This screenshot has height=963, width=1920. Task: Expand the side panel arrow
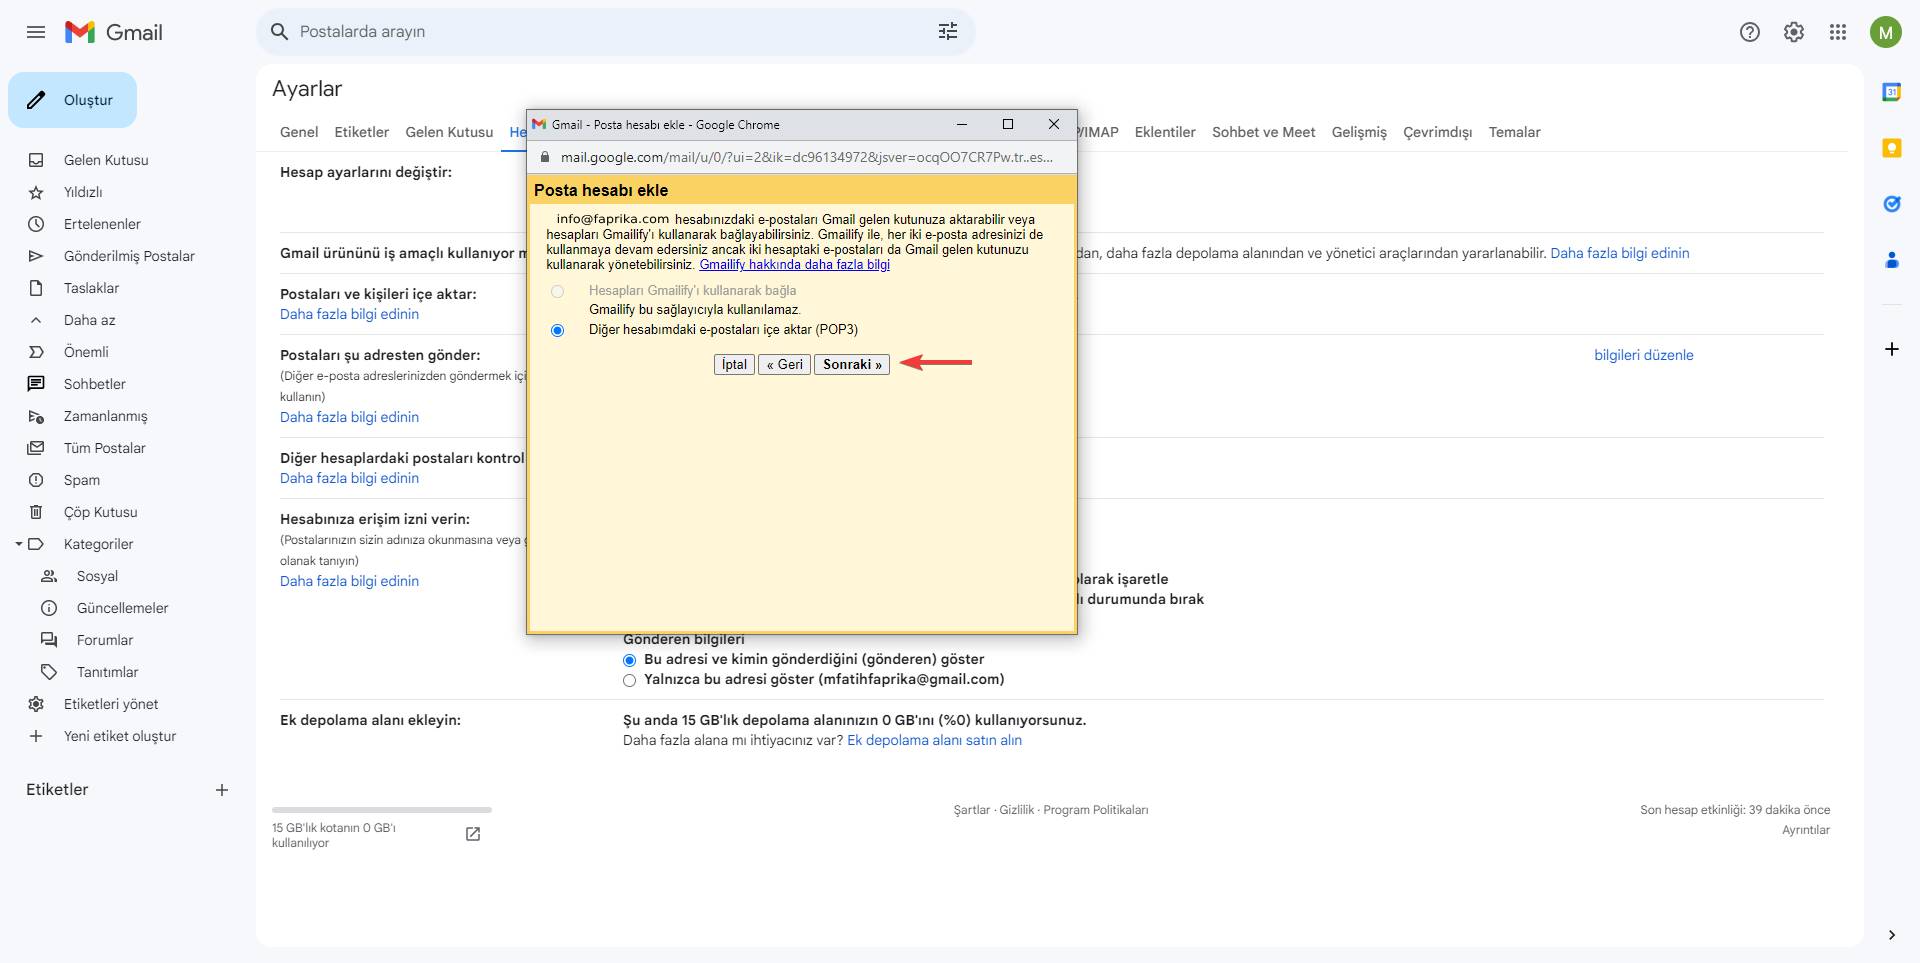1892,935
